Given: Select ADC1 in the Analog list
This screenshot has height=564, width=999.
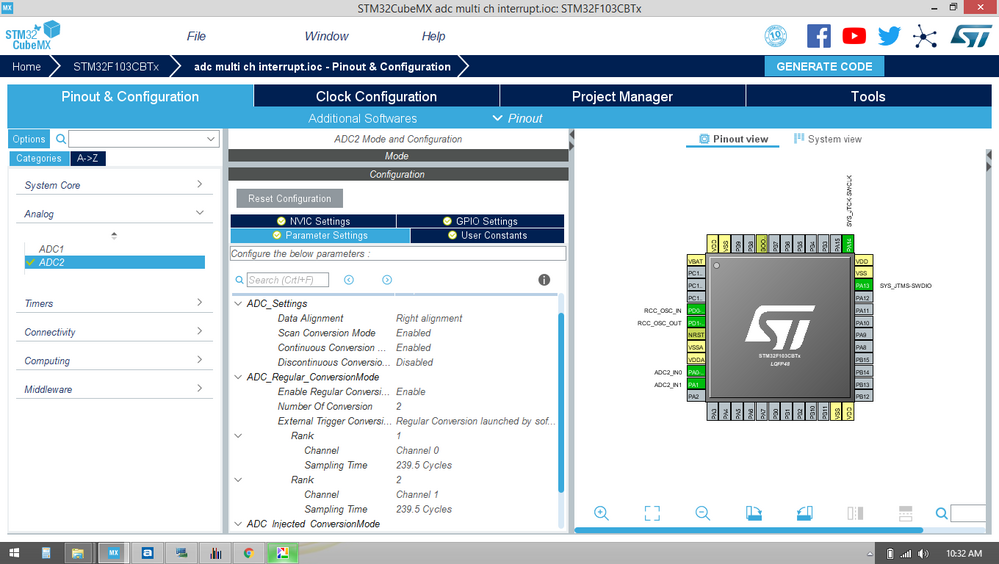Looking at the screenshot, I should (51, 249).
